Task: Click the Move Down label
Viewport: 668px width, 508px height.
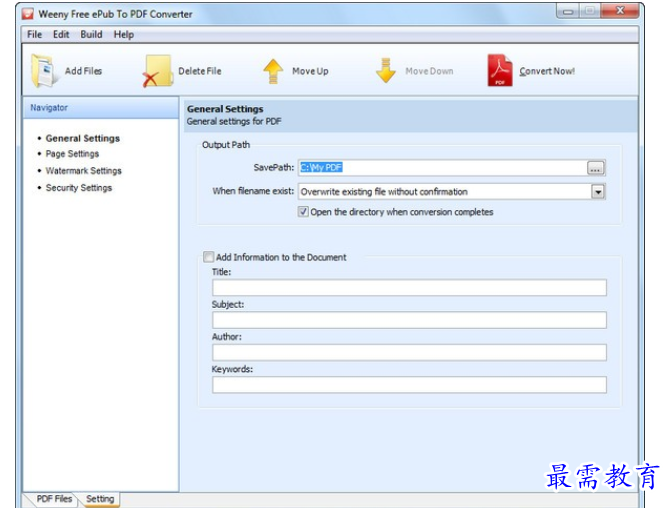Action: click(x=429, y=71)
